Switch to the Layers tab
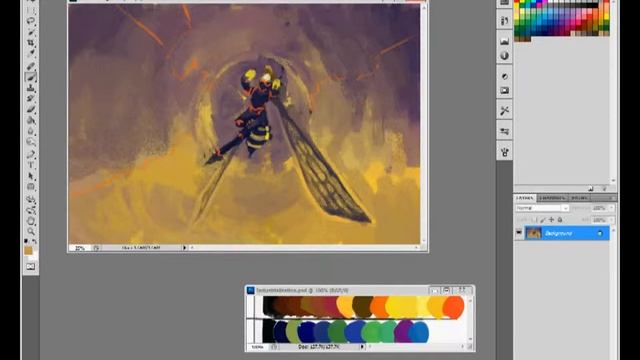The image size is (640, 360). point(525,198)
